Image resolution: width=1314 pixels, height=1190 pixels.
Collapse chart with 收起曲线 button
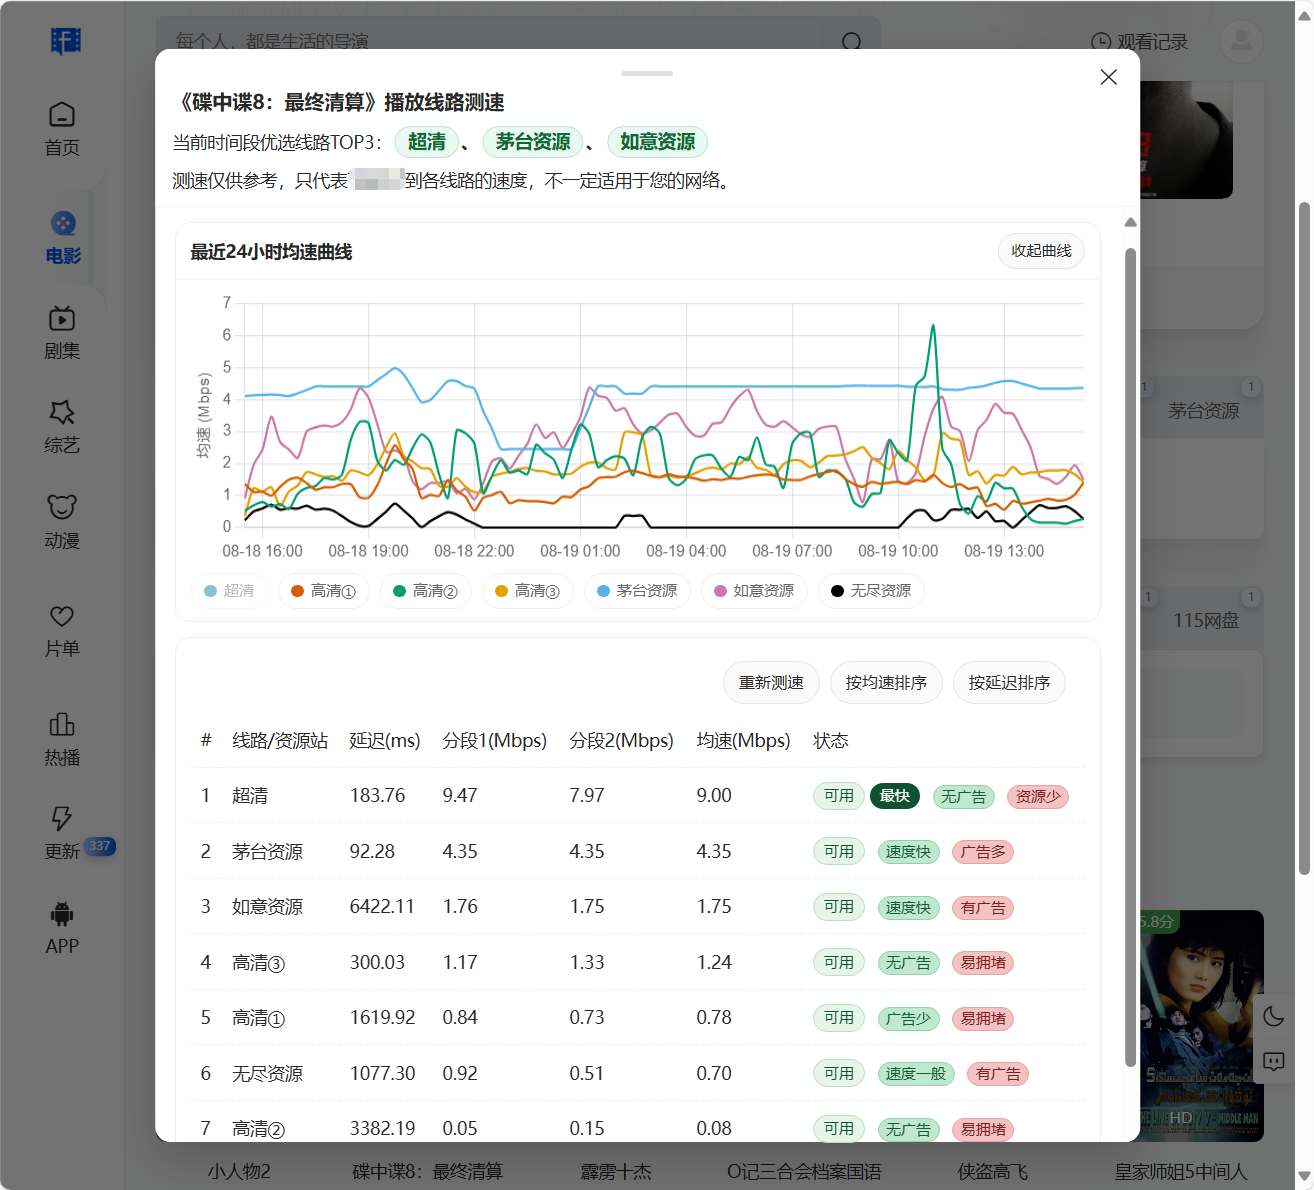coord(1041,251)
